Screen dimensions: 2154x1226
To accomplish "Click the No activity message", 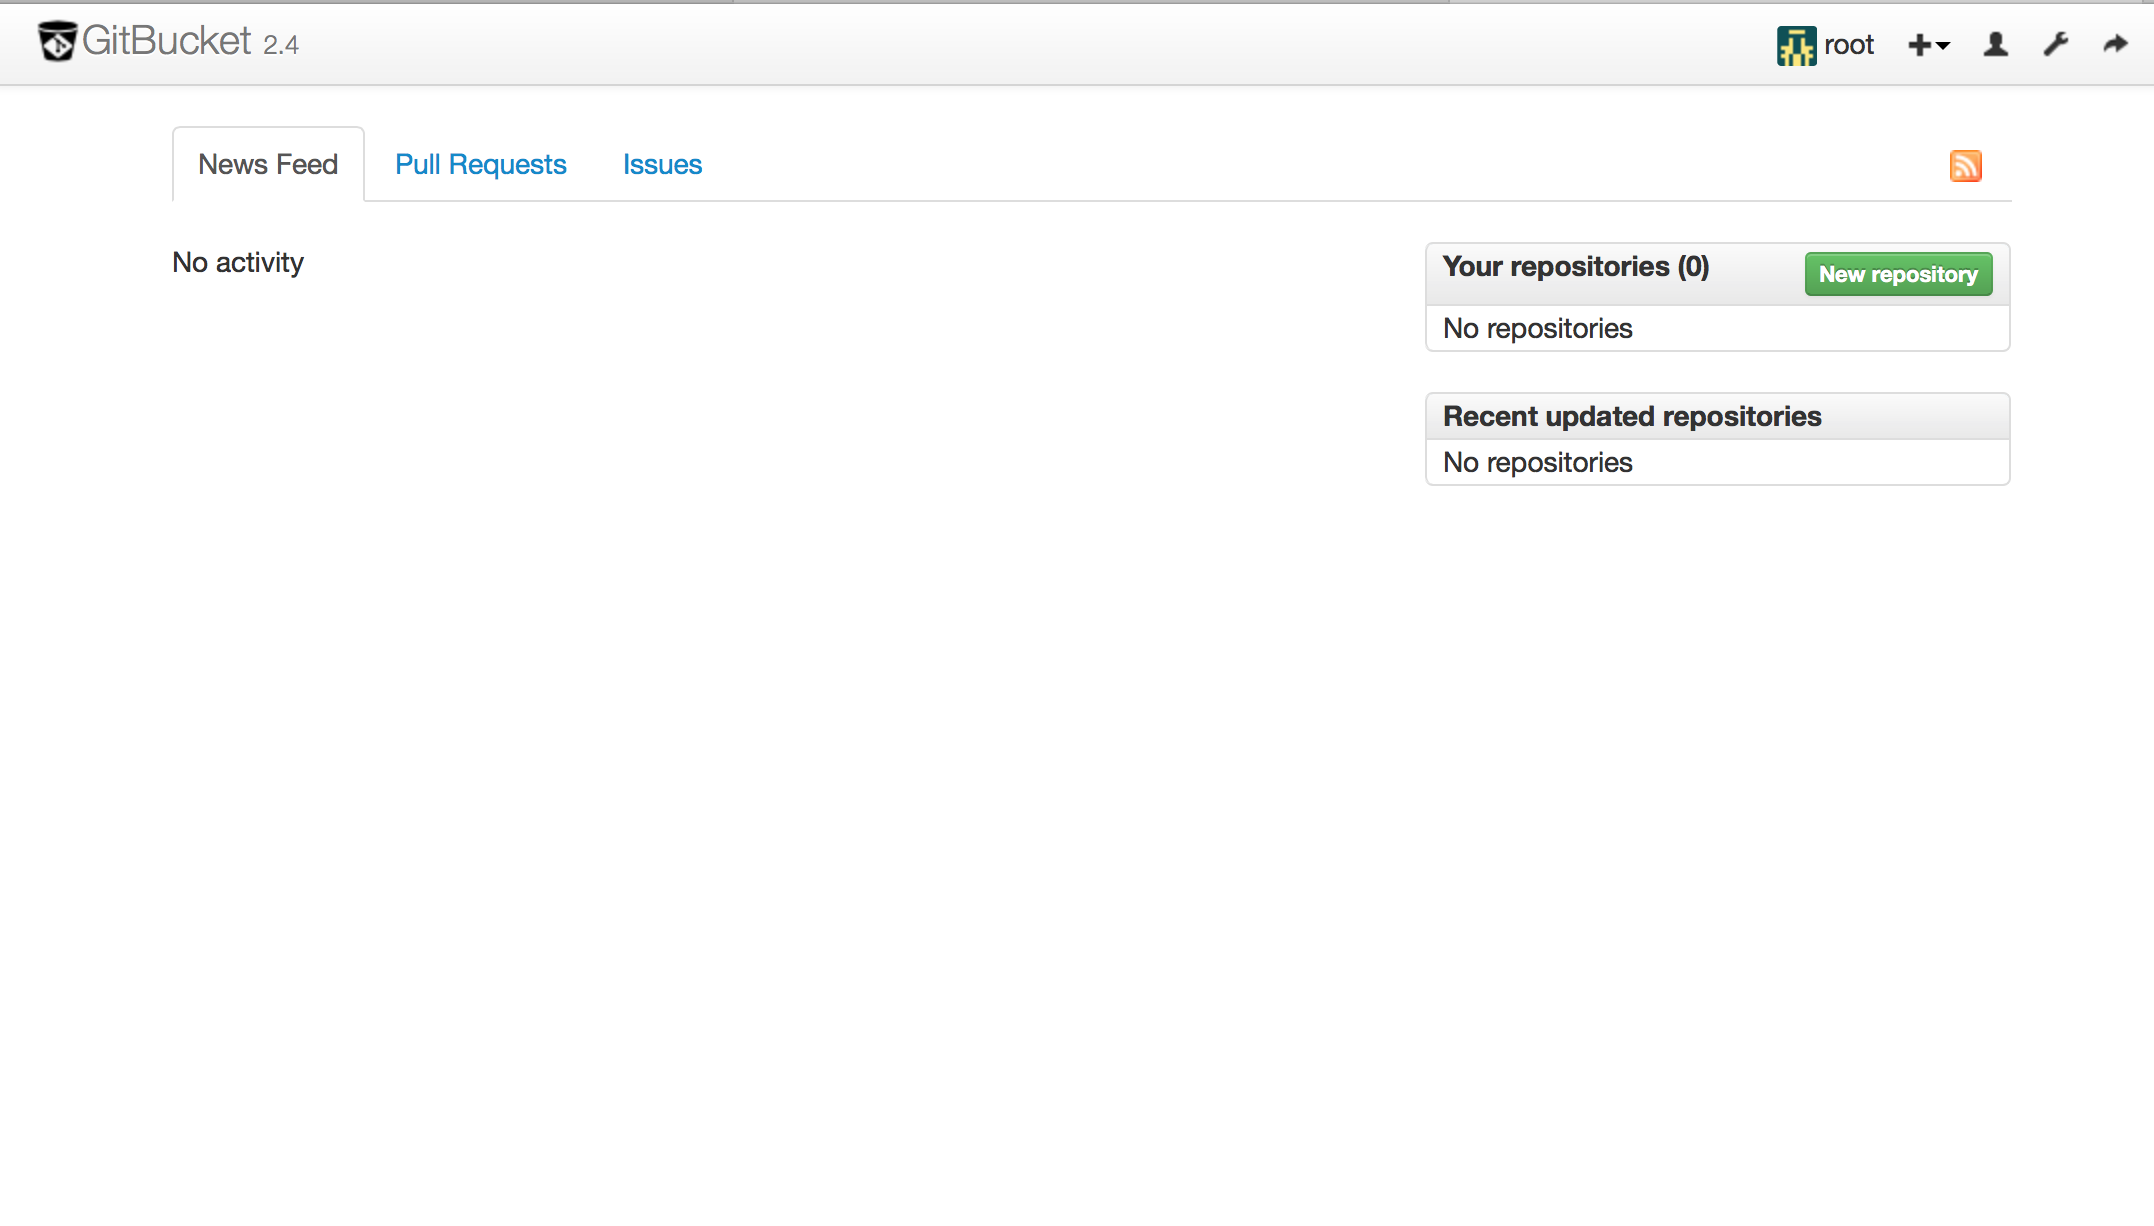I will click(238, 262).
